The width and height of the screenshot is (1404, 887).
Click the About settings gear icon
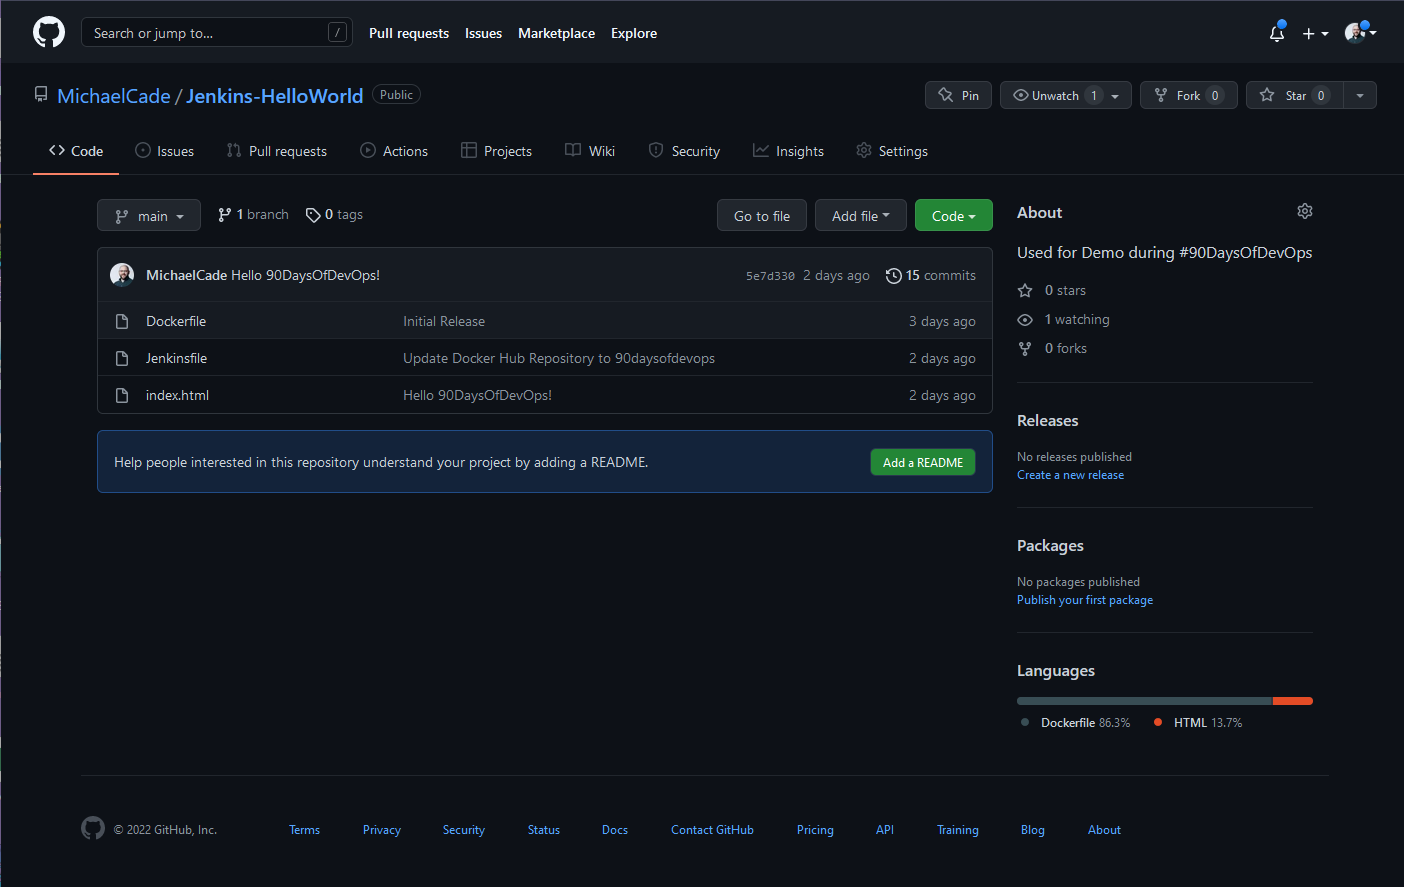[x=1304, y=211]
